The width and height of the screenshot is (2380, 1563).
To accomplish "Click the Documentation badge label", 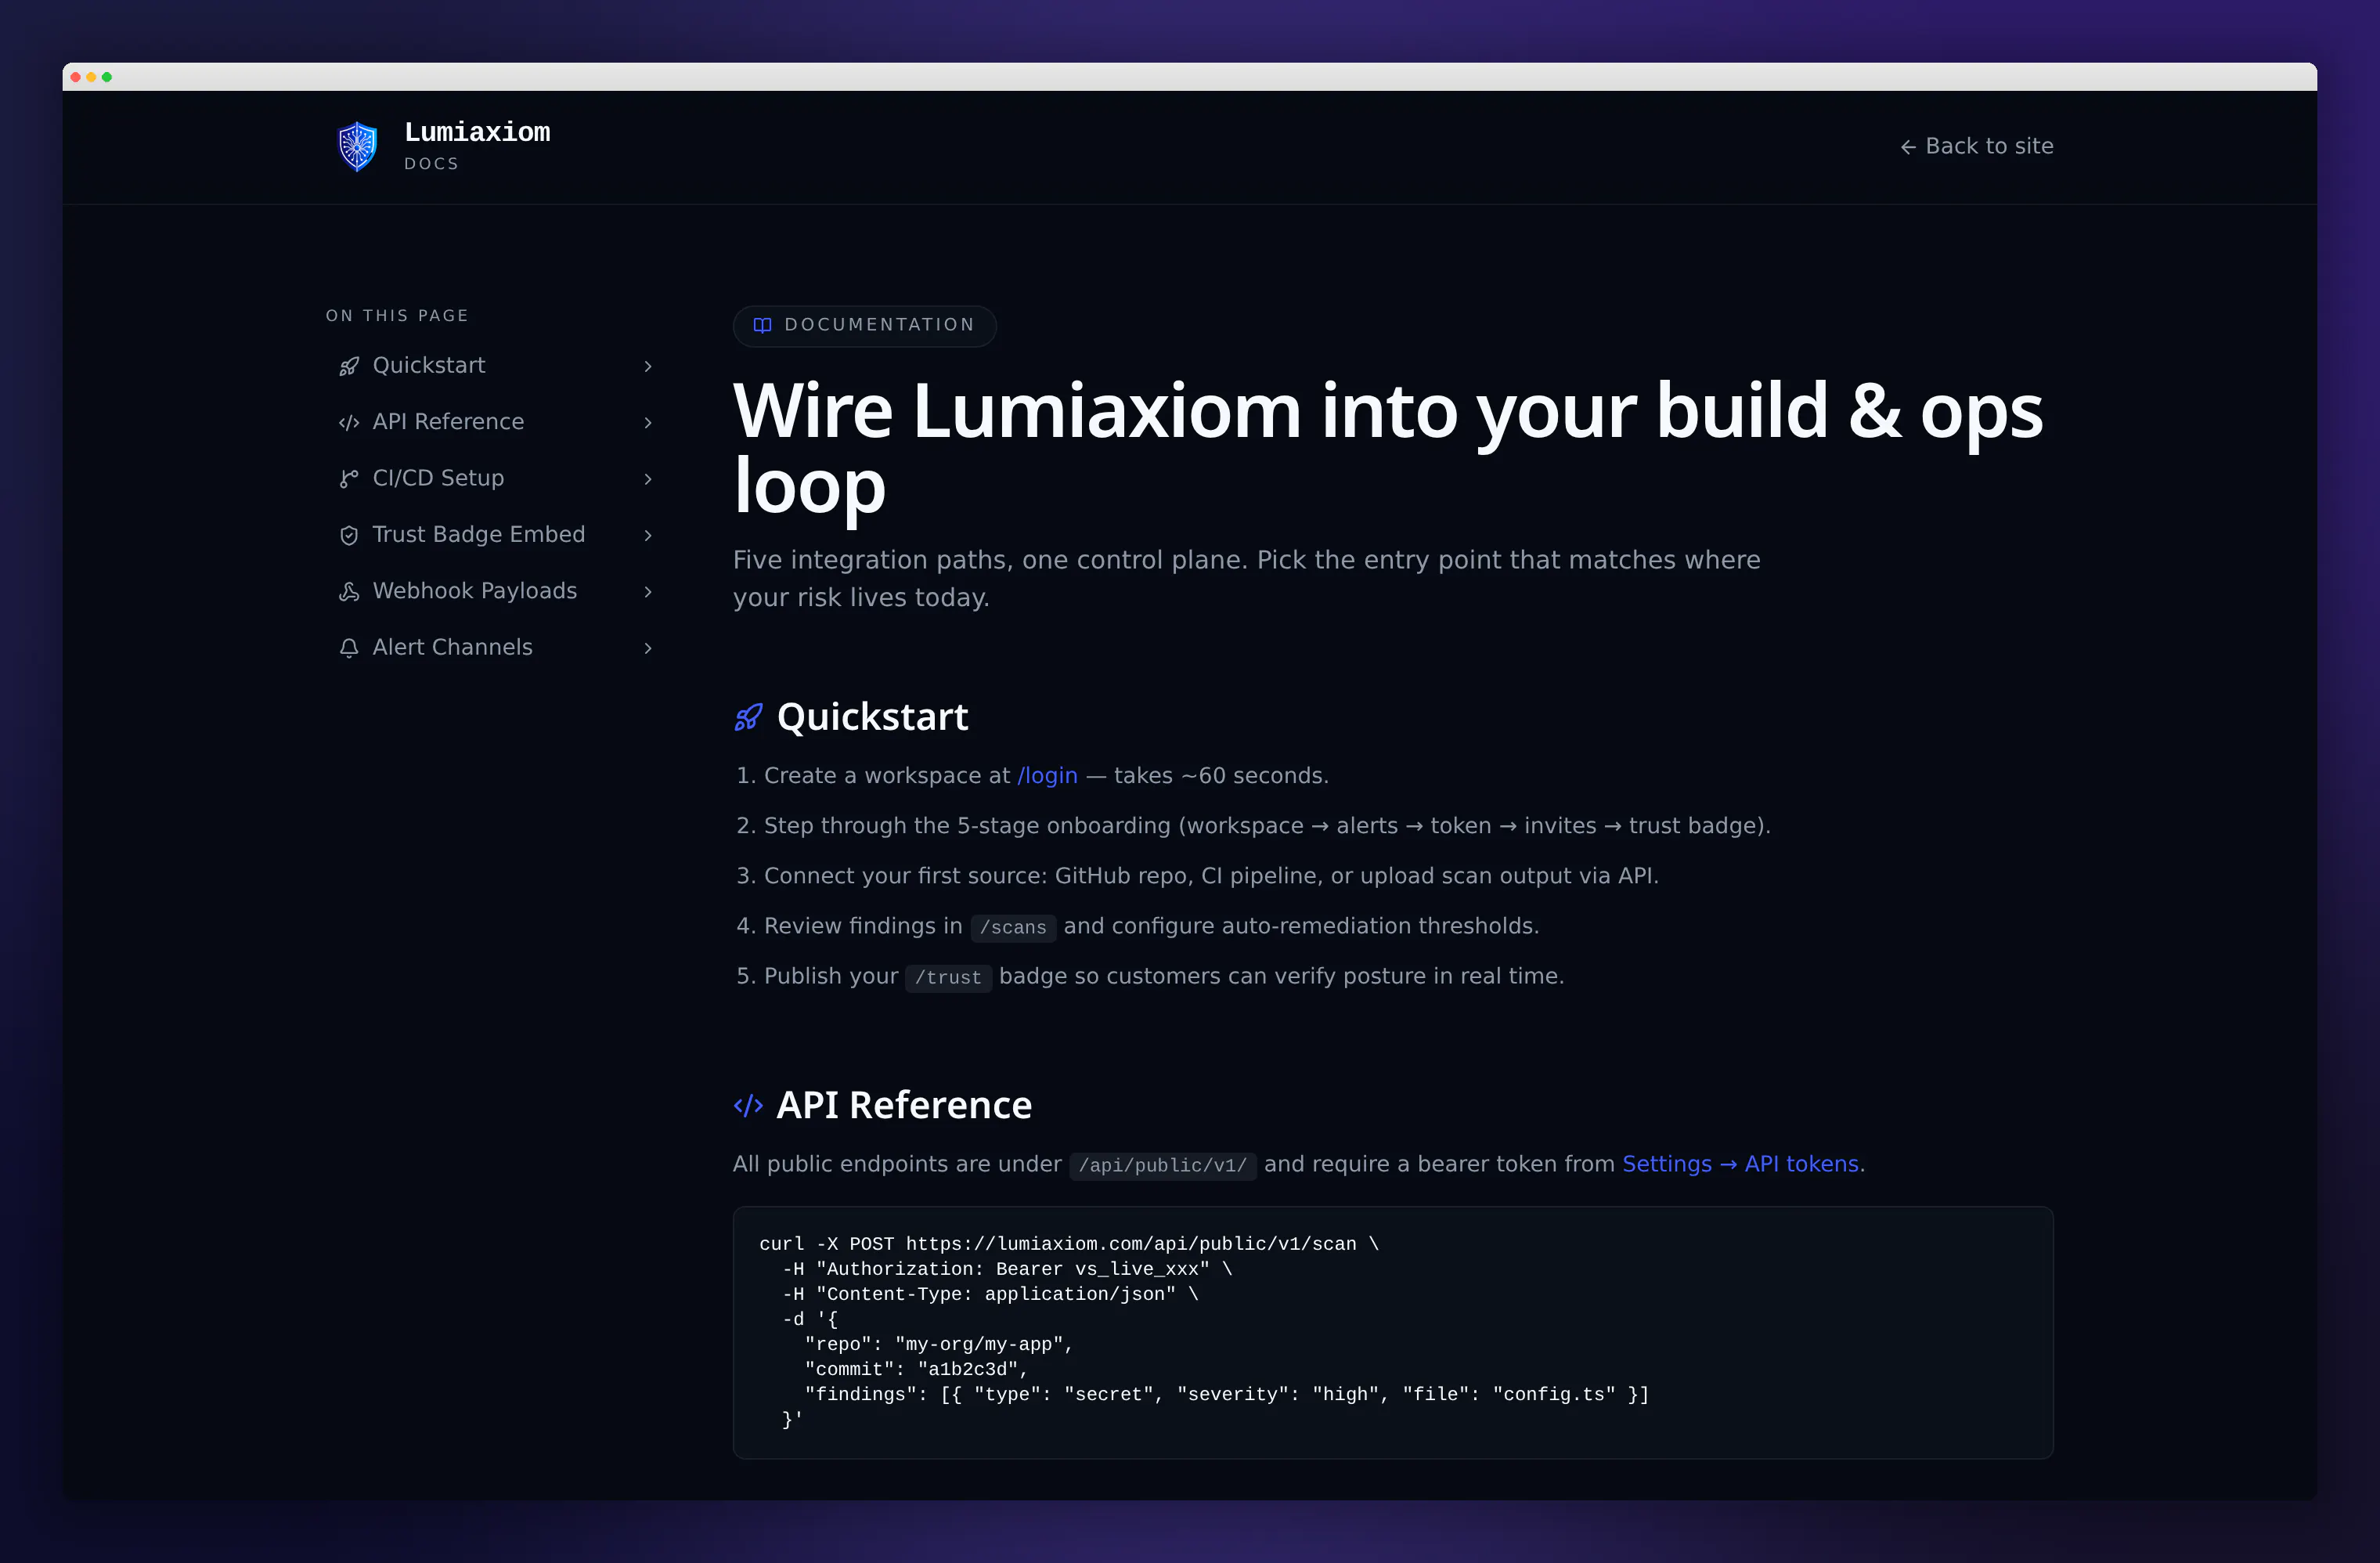I will (x=864, y=326).
